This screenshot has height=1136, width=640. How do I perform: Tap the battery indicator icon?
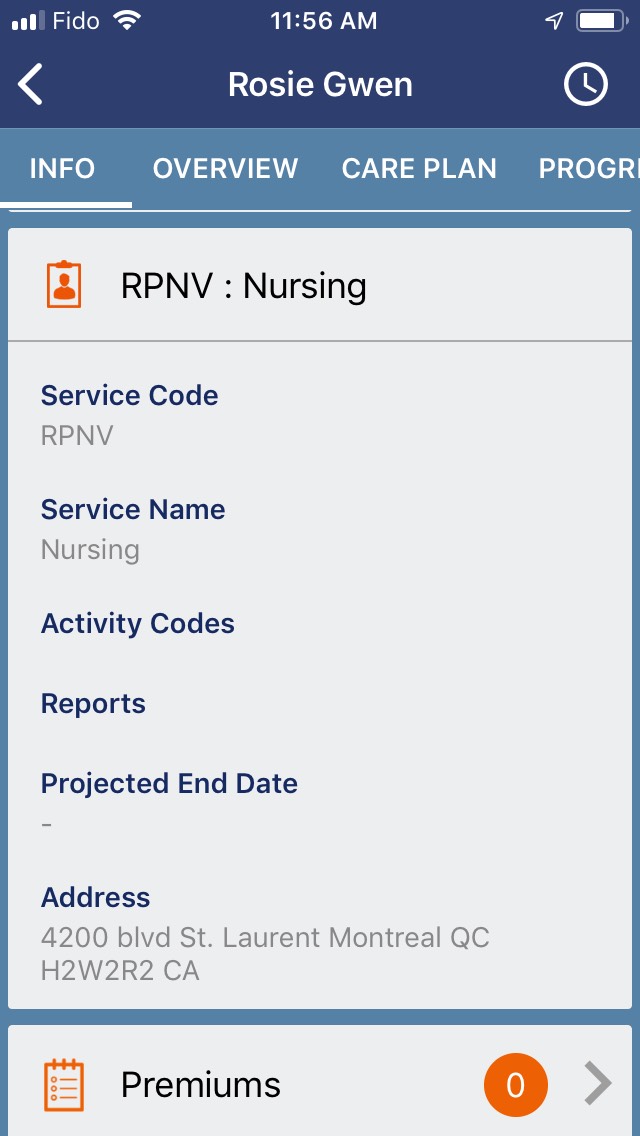(601, 21)
